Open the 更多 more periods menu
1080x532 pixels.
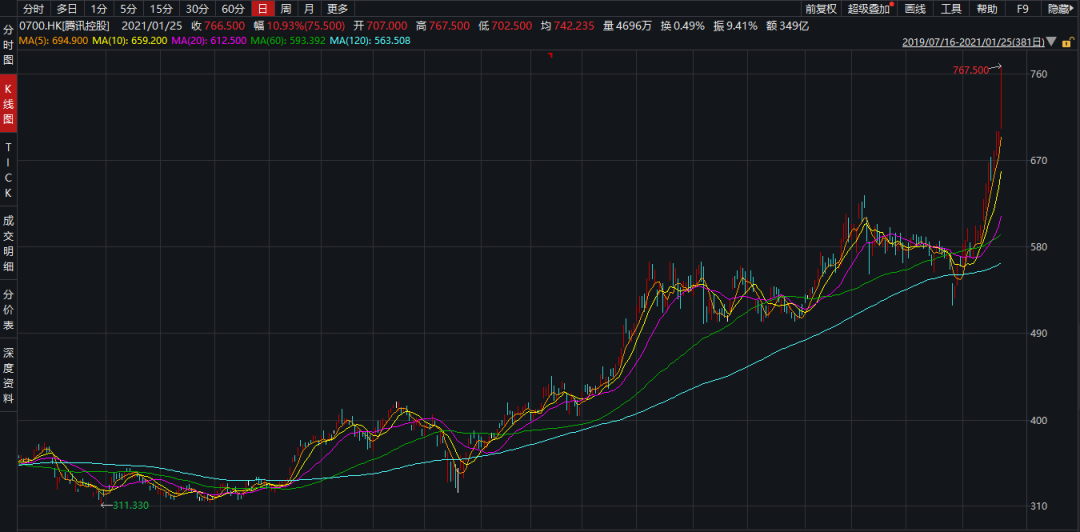[x=338, y=9]
